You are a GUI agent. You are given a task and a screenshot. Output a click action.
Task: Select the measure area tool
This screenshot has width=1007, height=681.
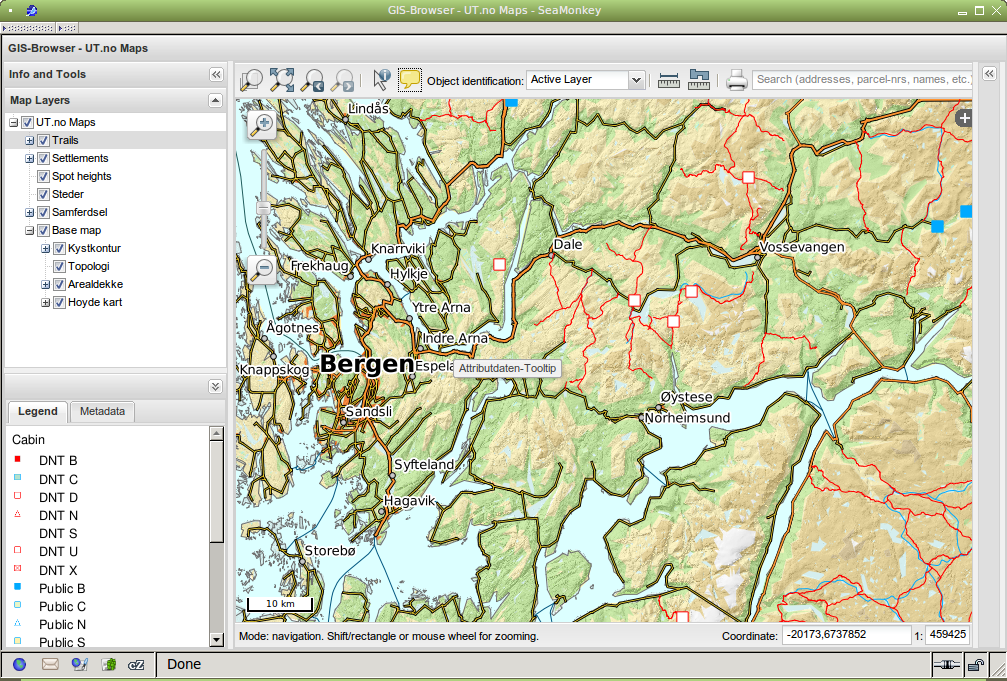coord(699,80)
